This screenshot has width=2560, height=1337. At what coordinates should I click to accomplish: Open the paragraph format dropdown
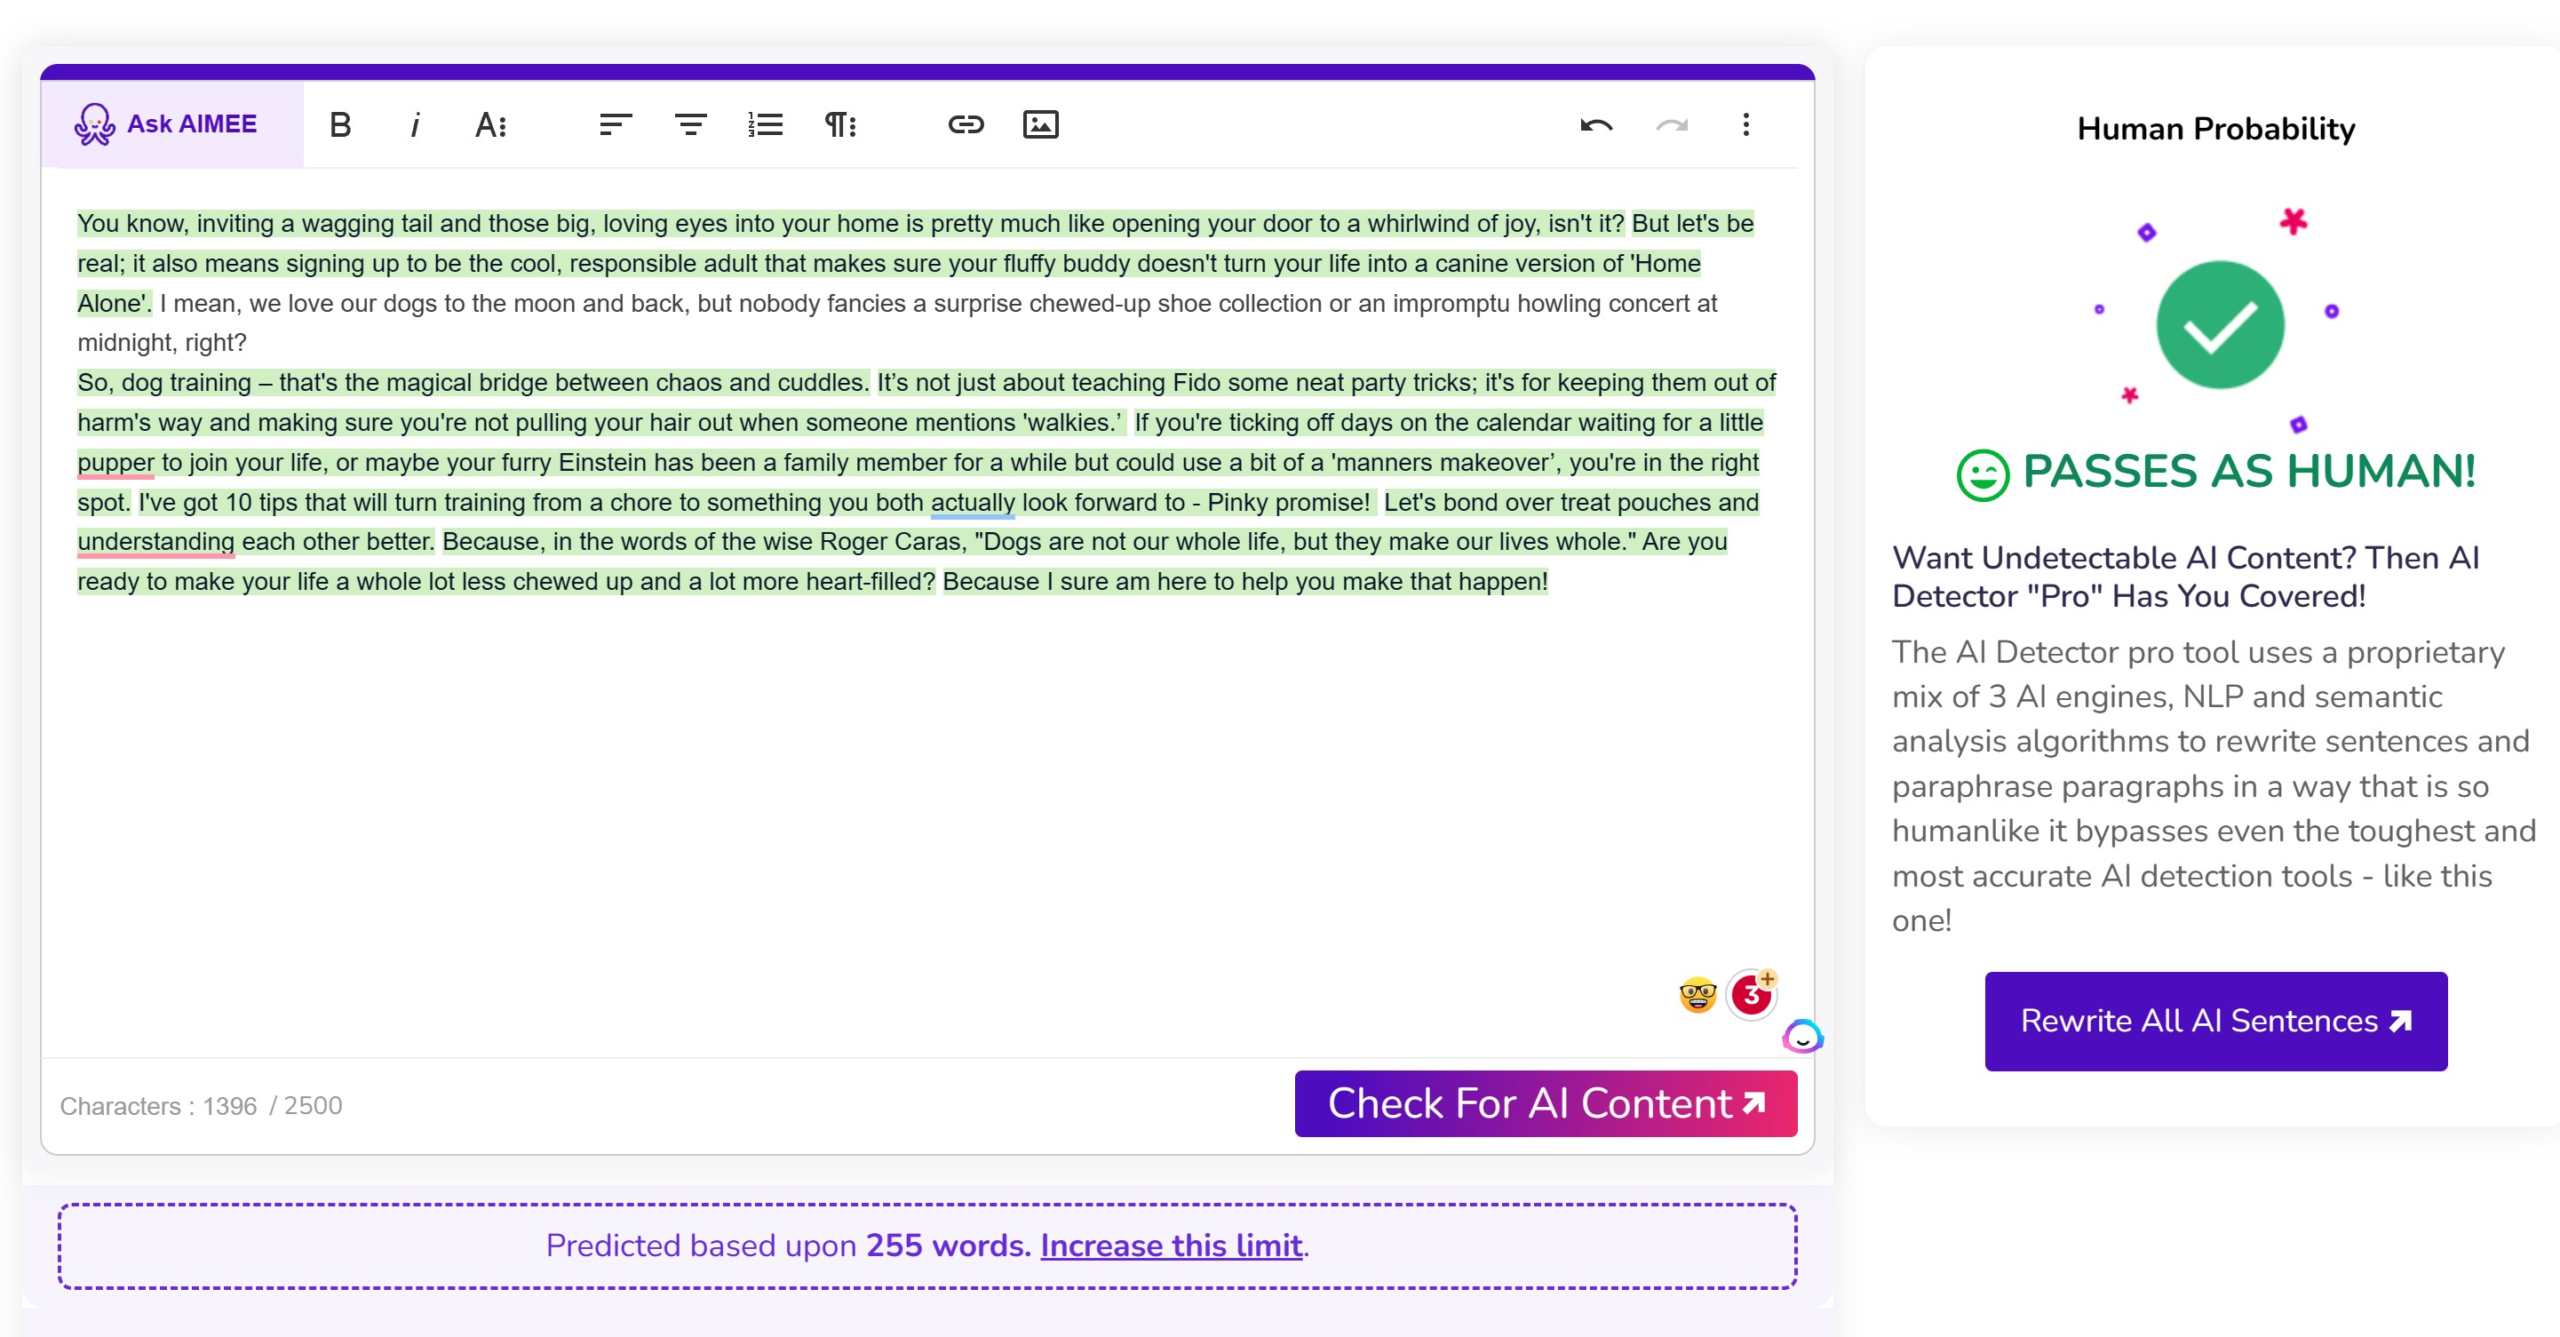click(x=840, y=125)
